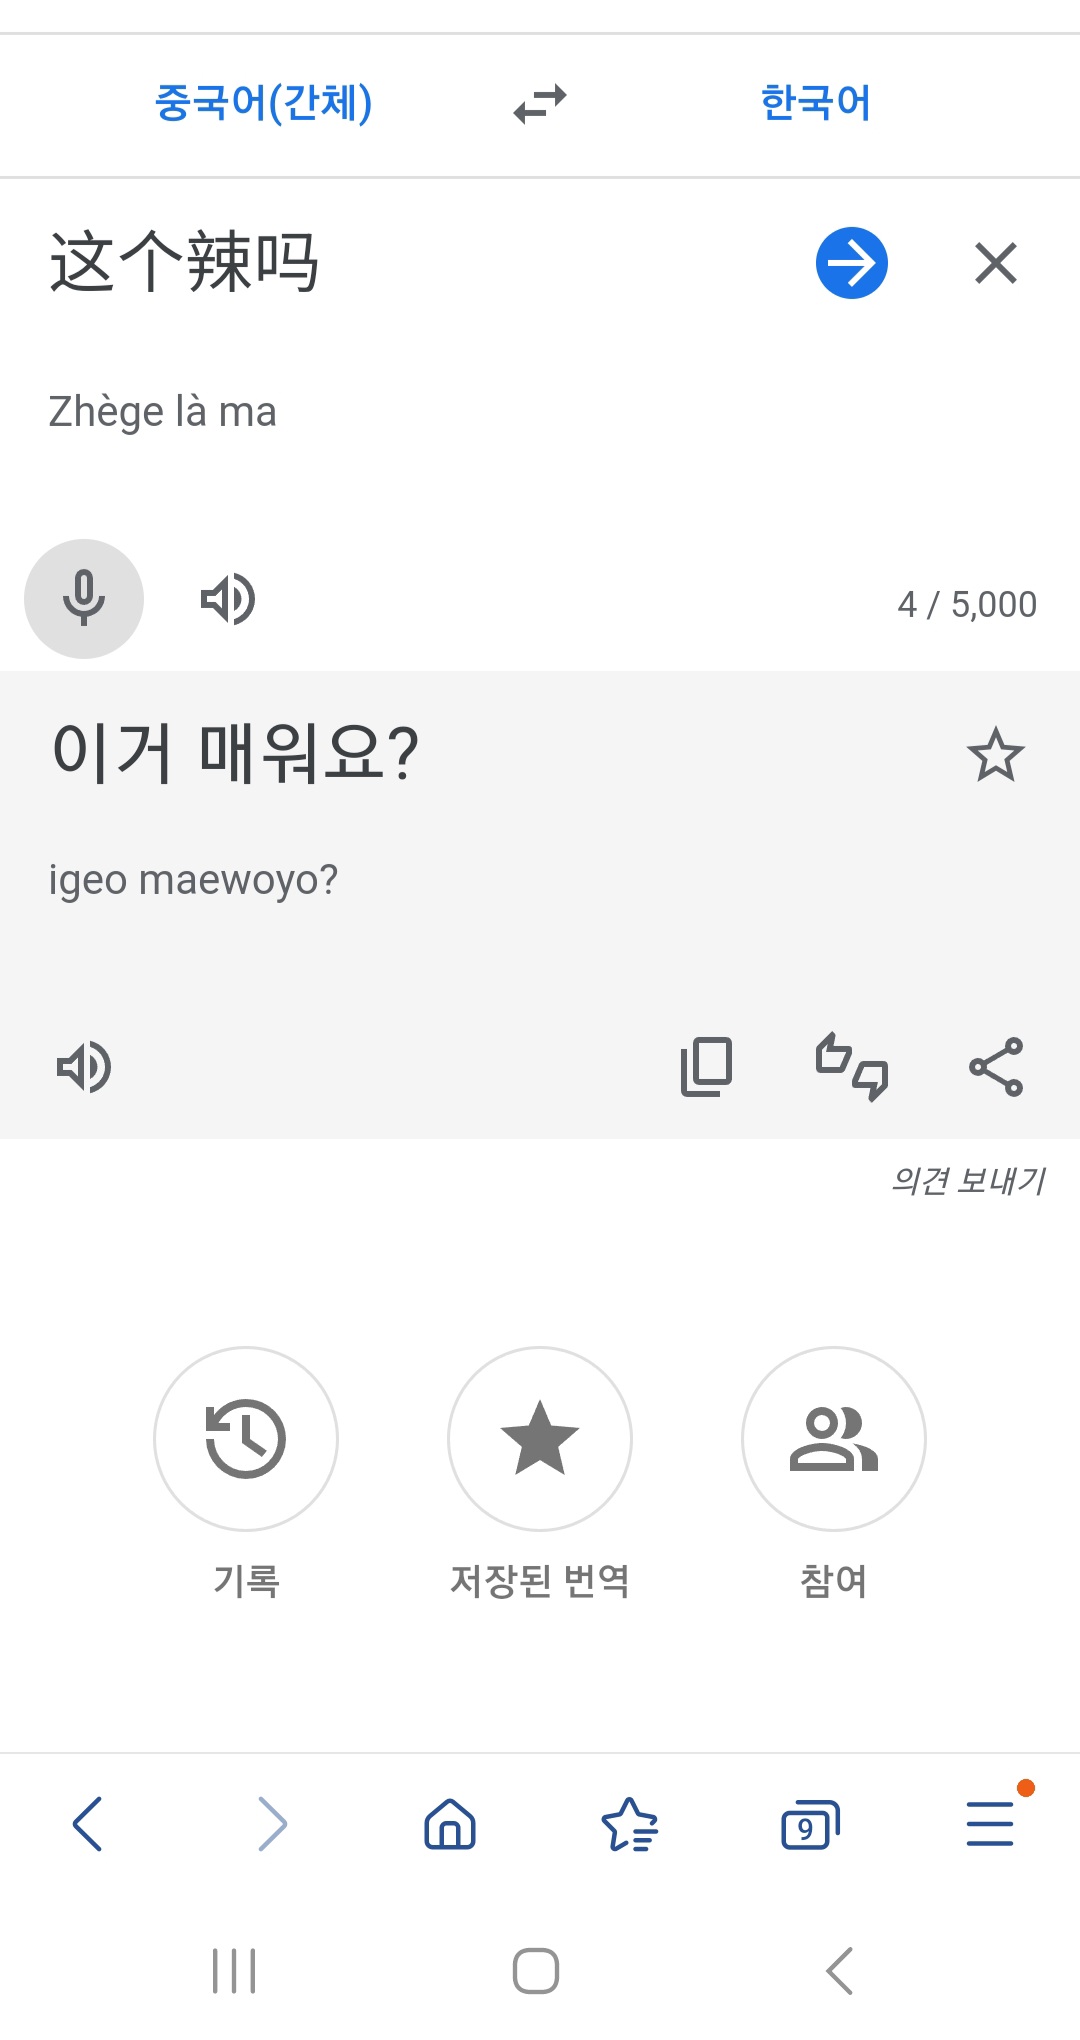
Task: Star the translation 이거 매워요? to save it
Action: (995, 755)
